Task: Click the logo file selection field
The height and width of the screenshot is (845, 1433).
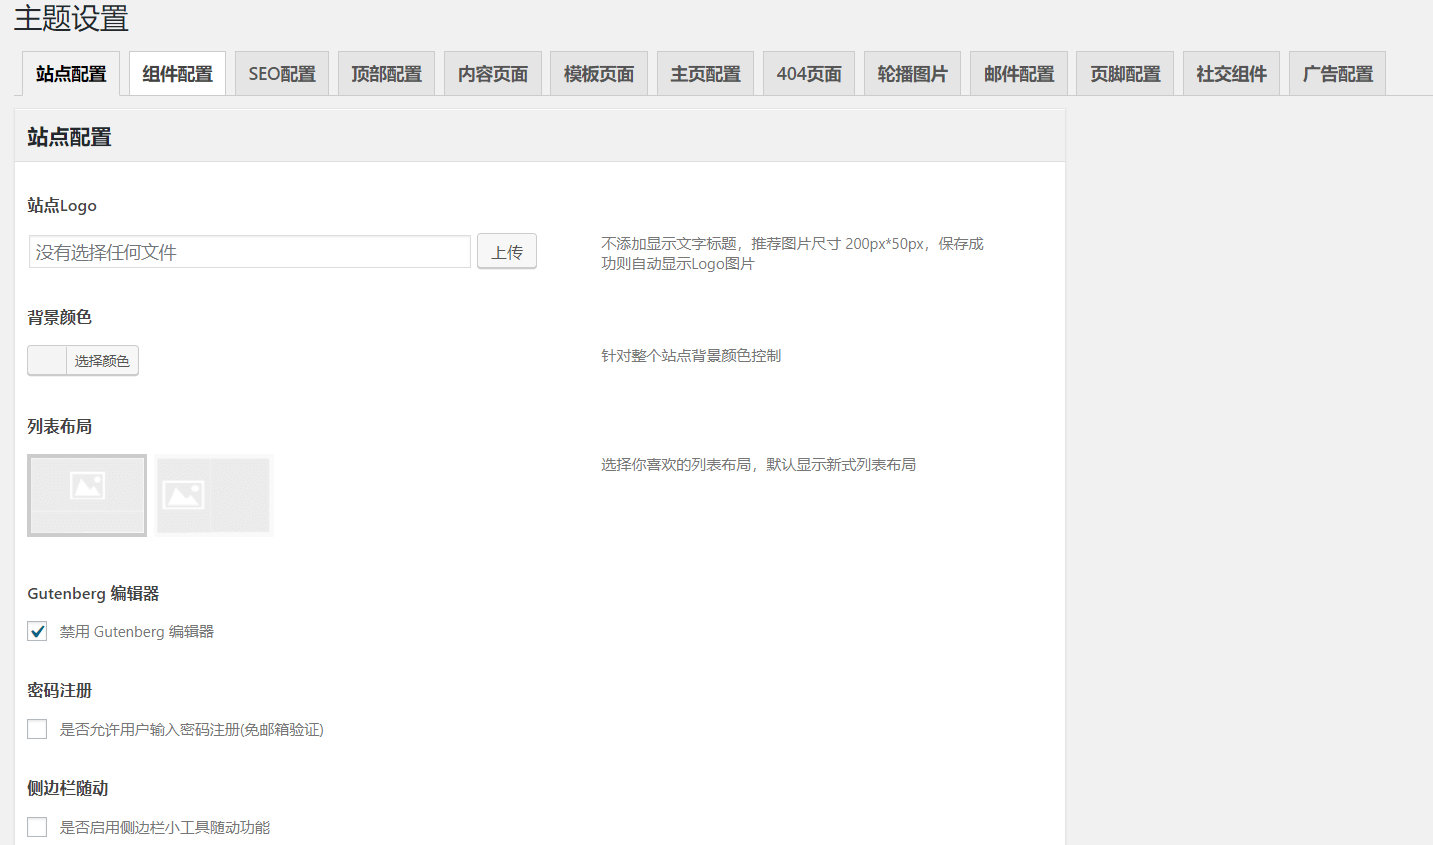Action: click(248, 251)
